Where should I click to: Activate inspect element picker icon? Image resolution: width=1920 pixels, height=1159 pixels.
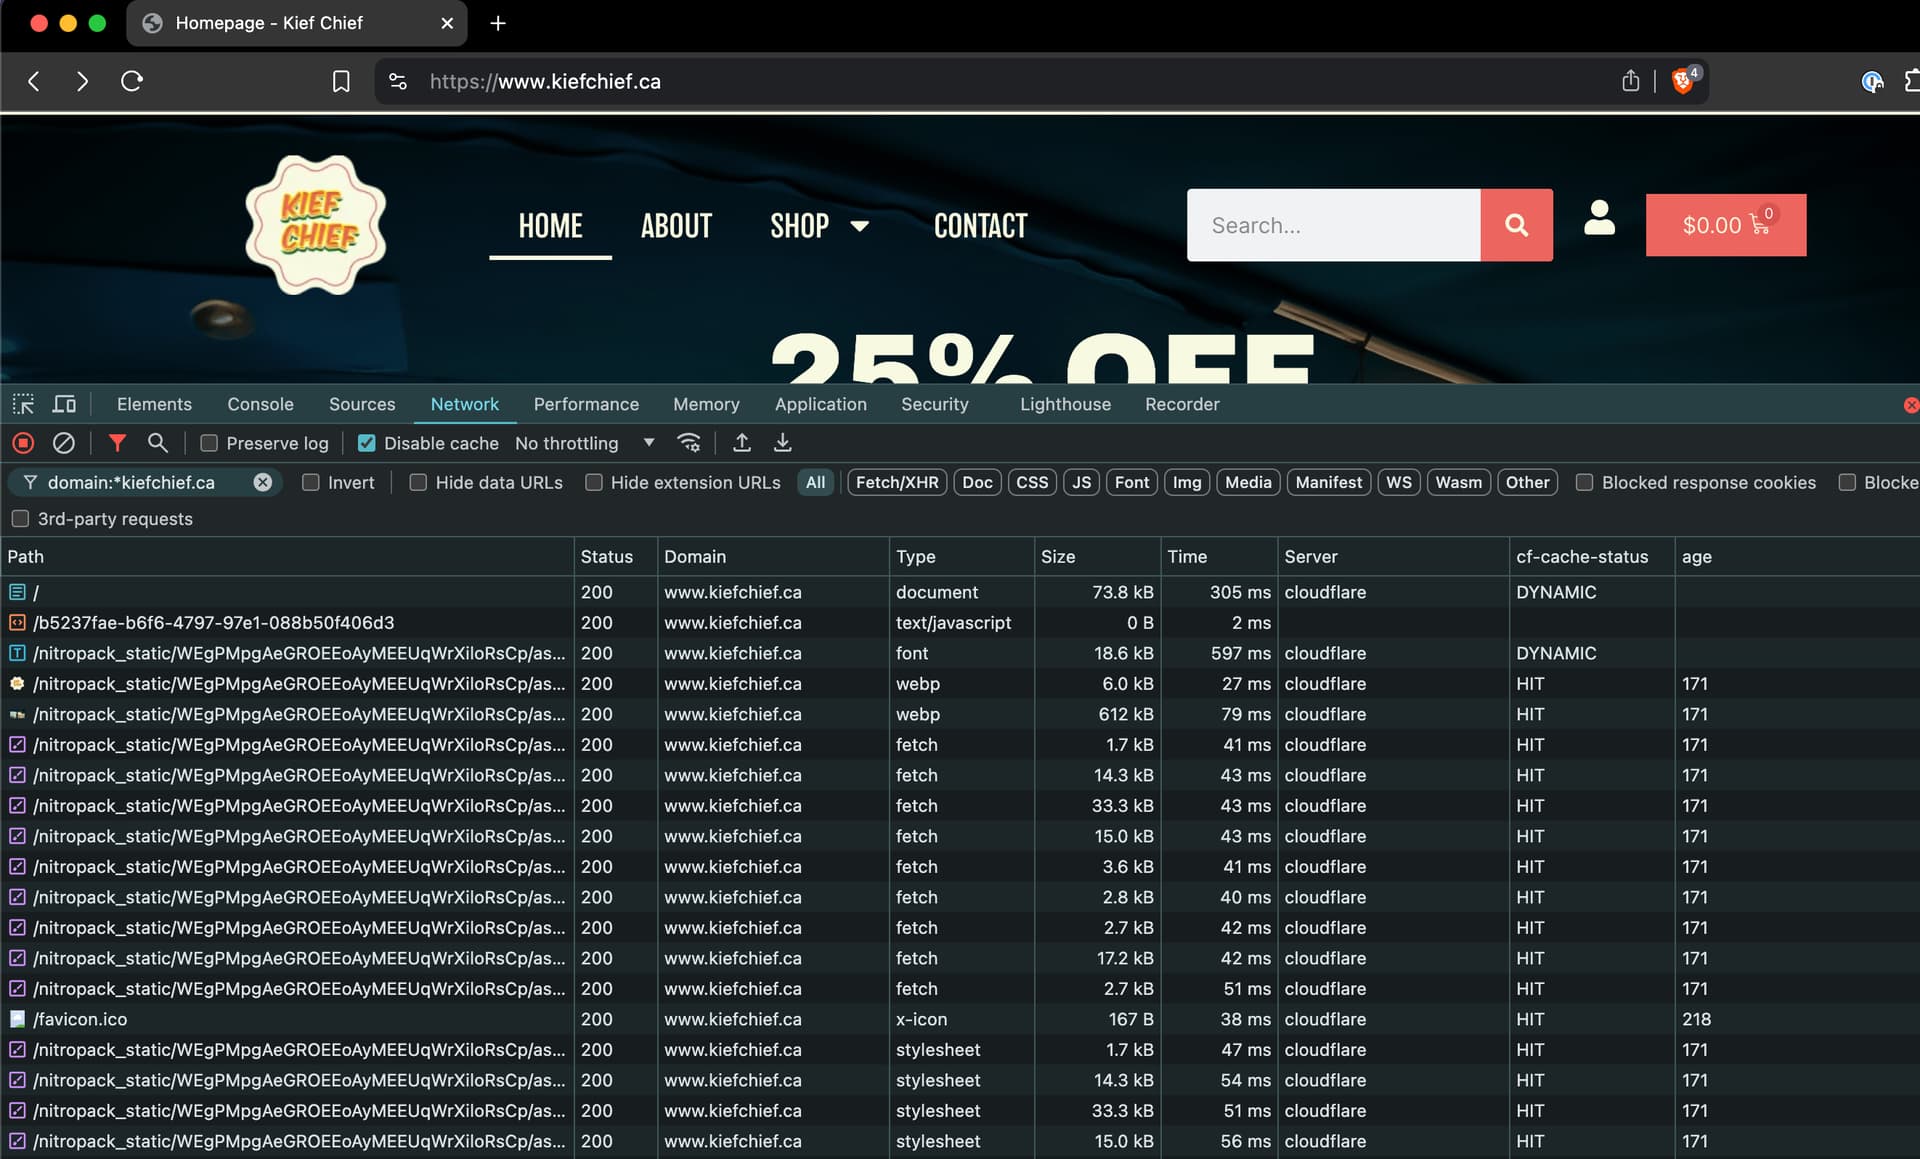pyautogui.click(x=23, y=404)
